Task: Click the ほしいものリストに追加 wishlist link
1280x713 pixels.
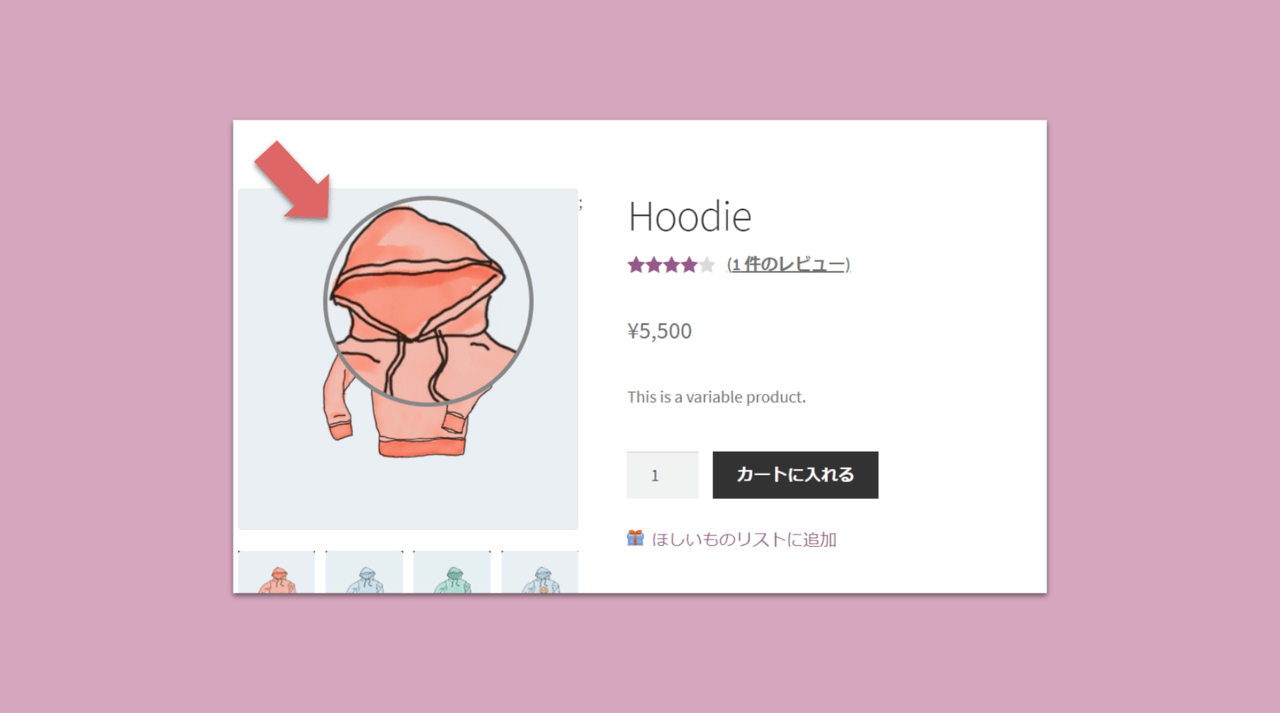Action: click(744, 539)
